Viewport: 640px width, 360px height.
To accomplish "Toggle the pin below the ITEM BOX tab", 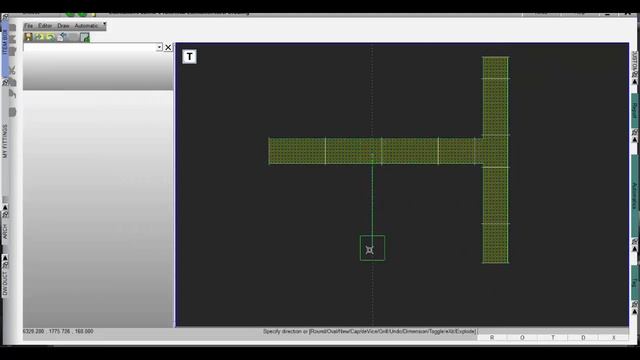I will (5, 83).
